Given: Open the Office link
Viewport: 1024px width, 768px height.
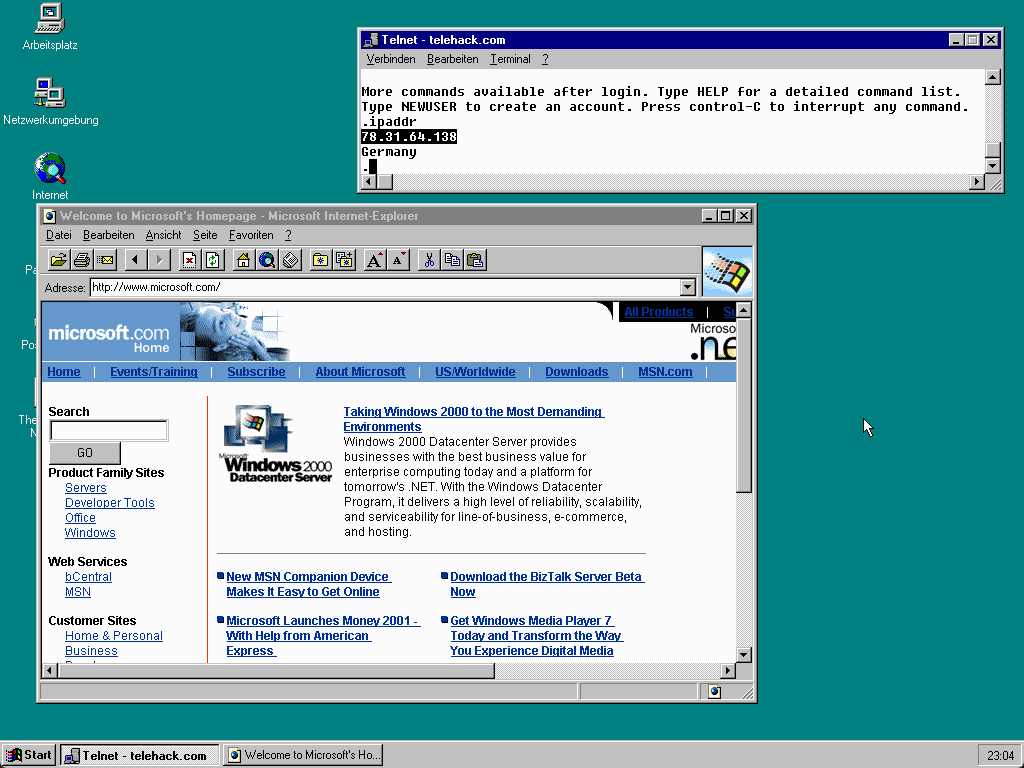Looking at the screenshot, I should click(80, 518).
